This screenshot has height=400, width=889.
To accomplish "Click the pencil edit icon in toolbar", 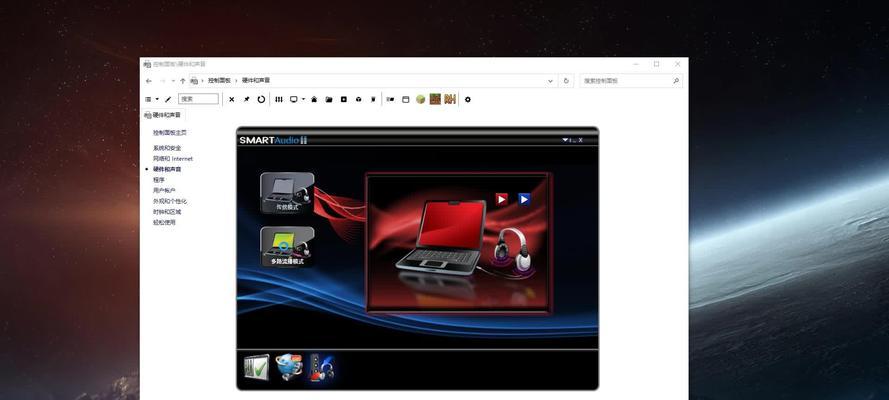I will pyautogui.click(x=168, y=99).
